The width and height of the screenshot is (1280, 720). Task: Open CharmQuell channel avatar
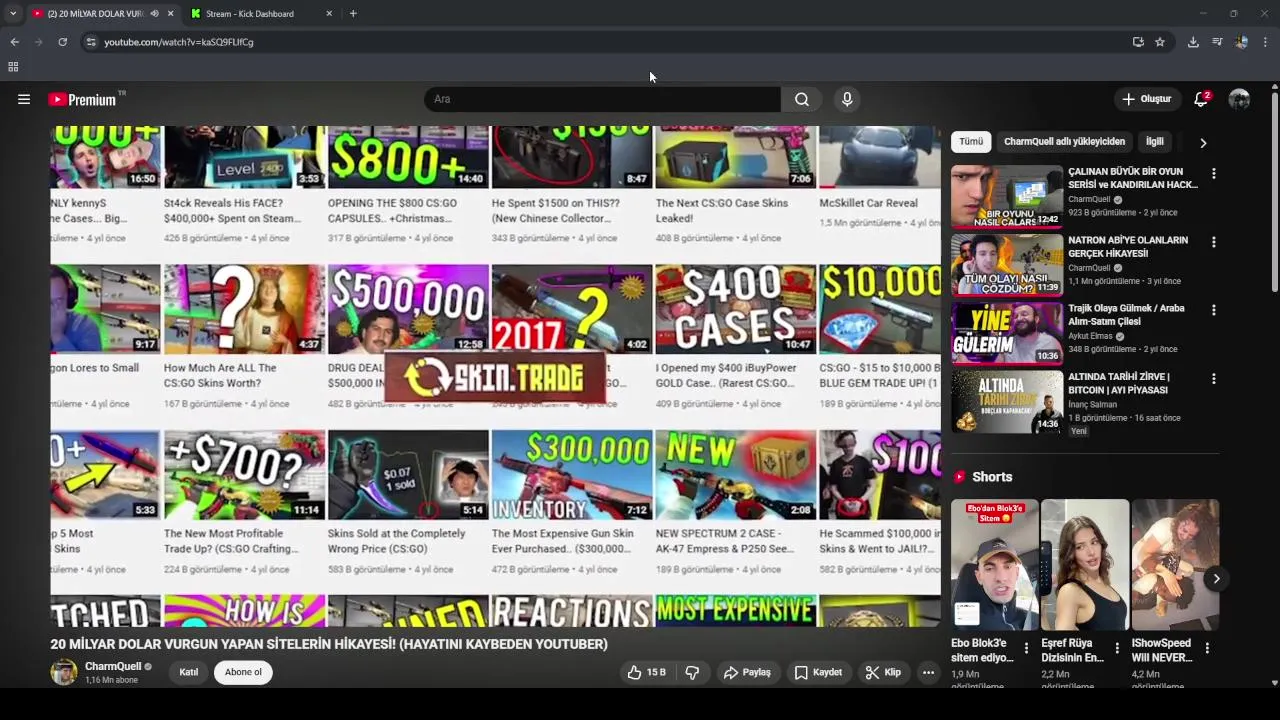pyautogui.click(x=64, y=672)
